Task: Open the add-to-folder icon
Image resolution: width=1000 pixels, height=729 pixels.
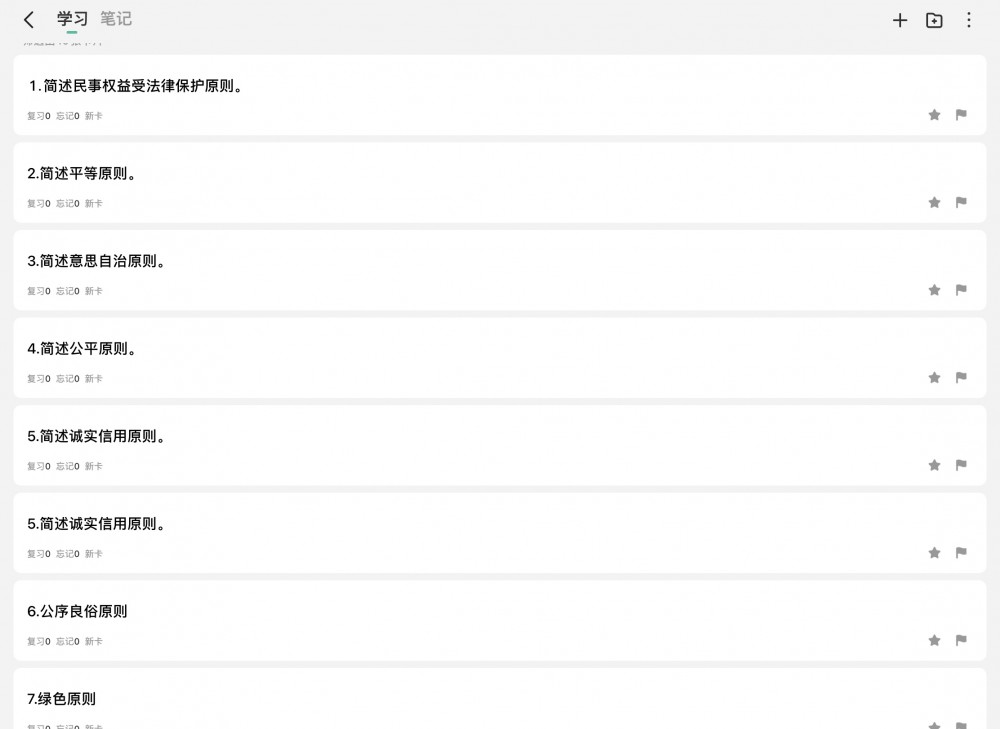Action: tap(934, 20)
